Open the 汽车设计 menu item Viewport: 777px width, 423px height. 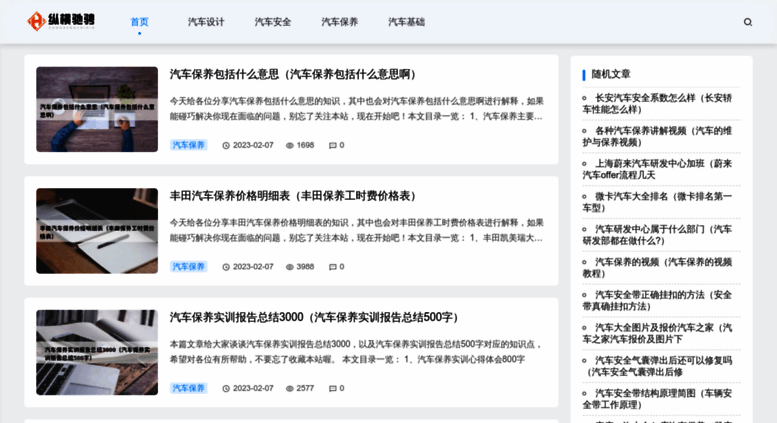(x=206, y=22)
